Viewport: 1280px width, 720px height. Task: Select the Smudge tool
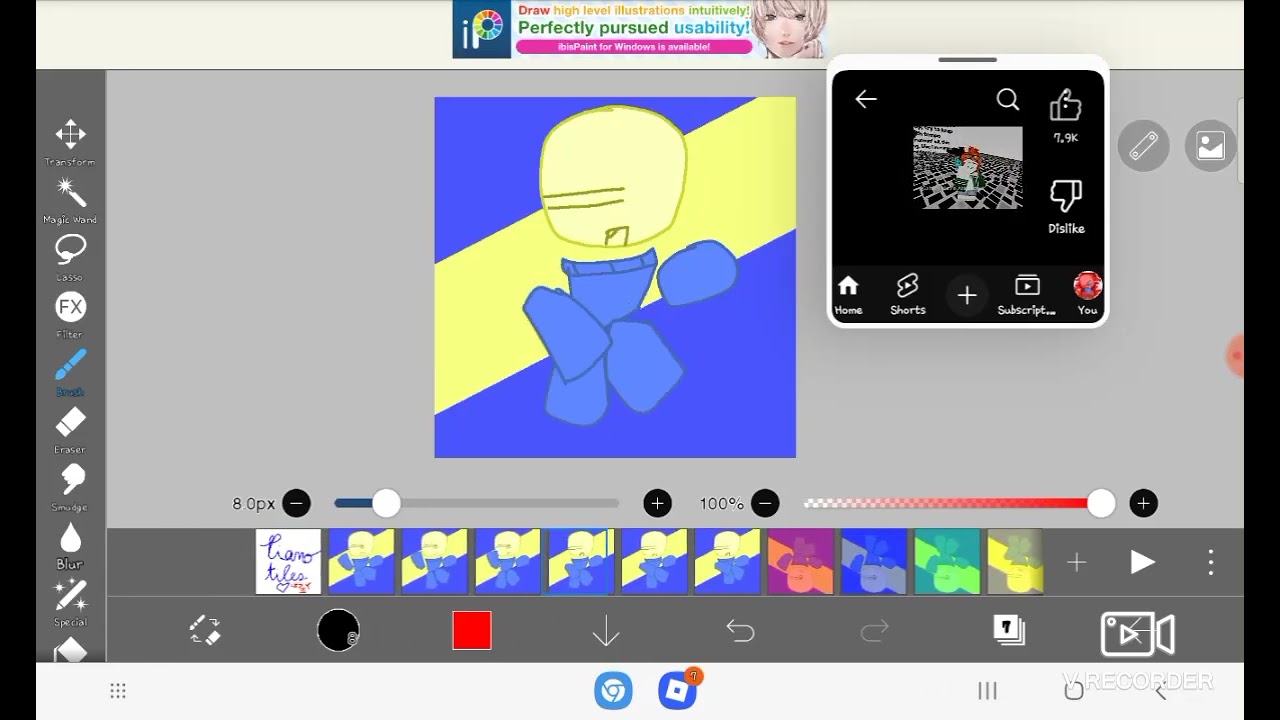[70, 487]
